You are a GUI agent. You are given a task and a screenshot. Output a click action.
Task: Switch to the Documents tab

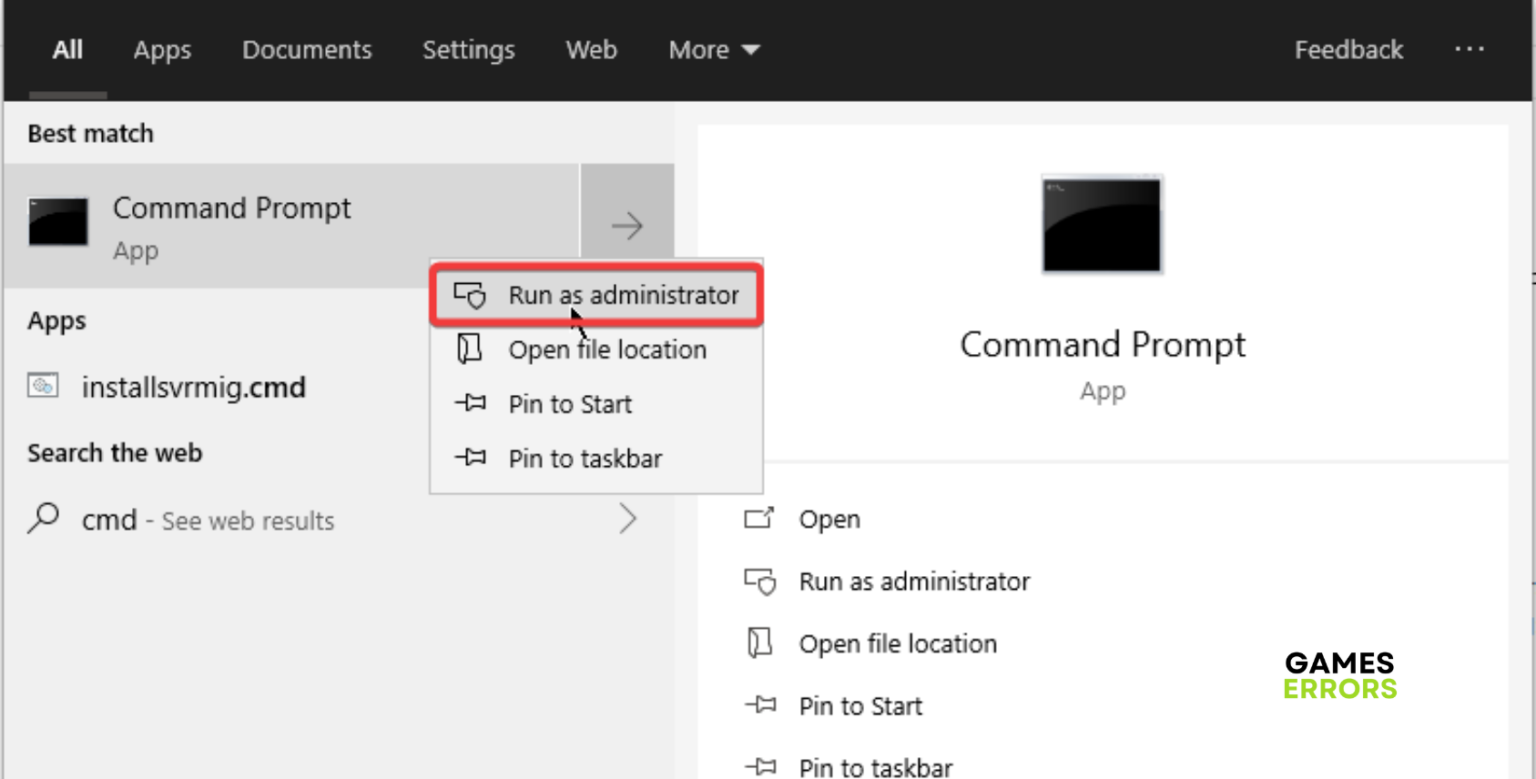point(307,50)
